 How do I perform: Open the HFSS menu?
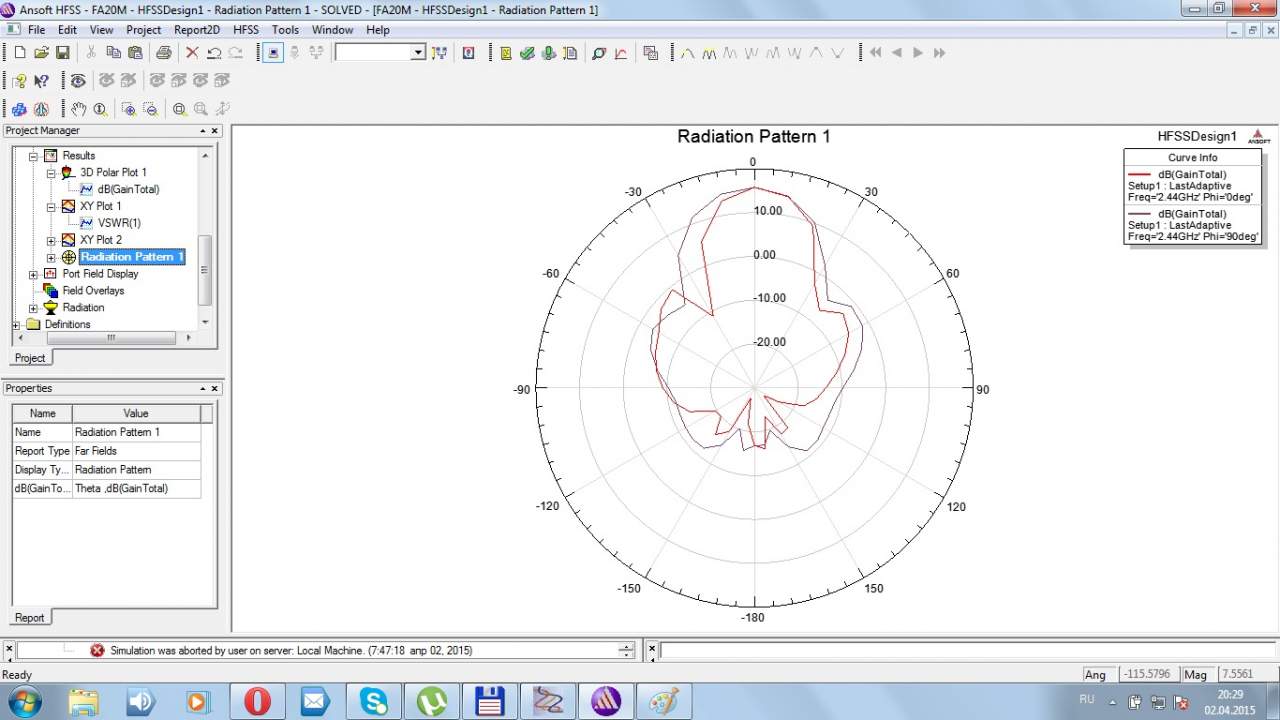tap(245, 30)
